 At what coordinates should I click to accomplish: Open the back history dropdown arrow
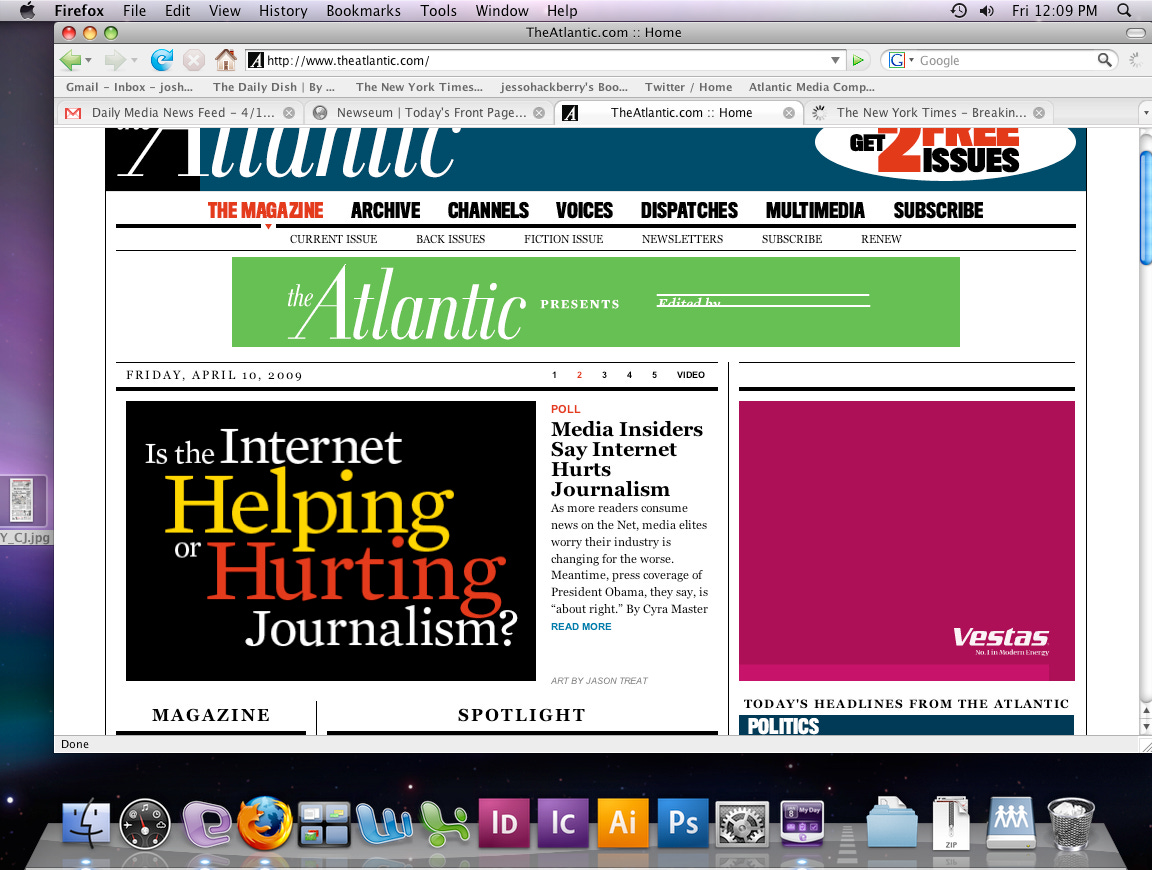tap(88, 60)
